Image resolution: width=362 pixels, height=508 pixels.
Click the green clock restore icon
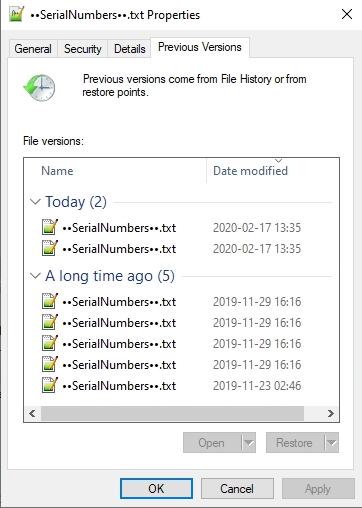pos(39,88)
